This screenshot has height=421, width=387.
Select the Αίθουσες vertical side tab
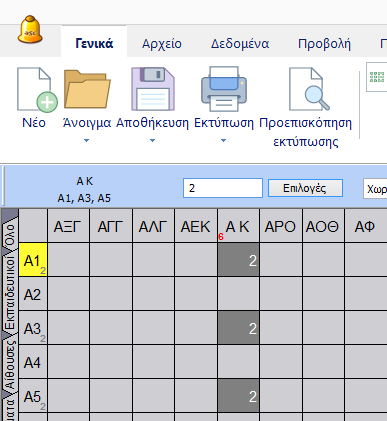click(x=10, y=366)
